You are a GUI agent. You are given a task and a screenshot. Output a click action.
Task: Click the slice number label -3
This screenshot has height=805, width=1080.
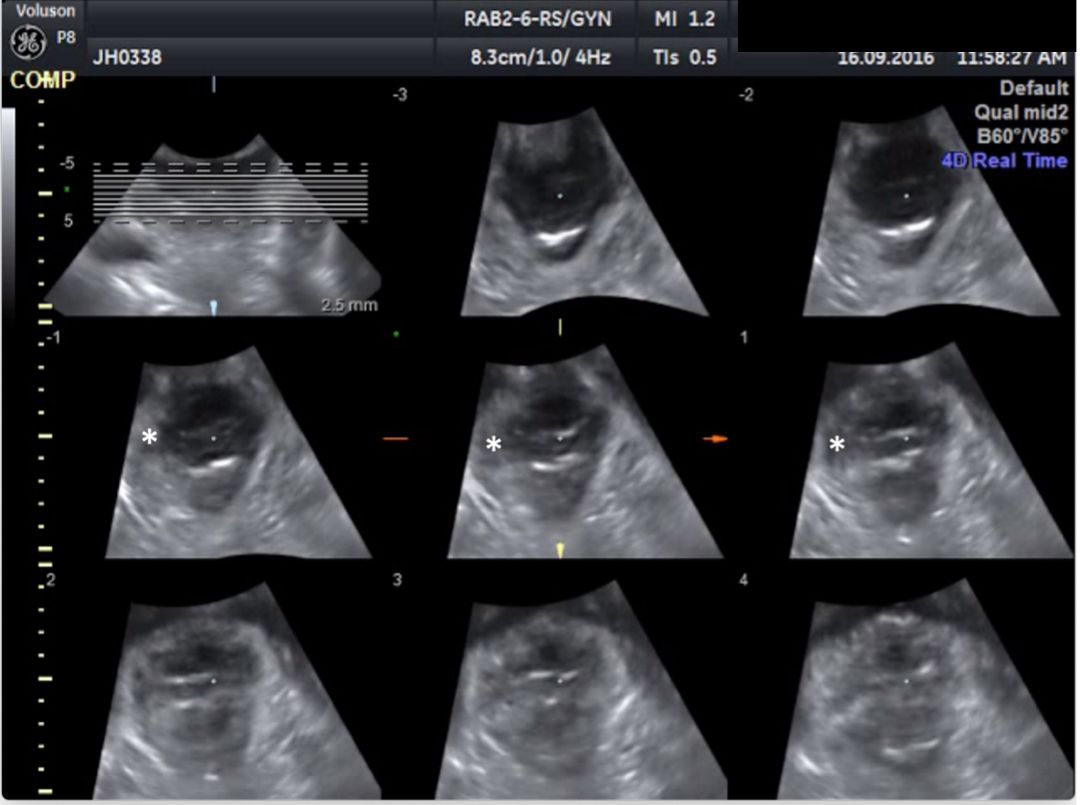click(x=399, y=94)
